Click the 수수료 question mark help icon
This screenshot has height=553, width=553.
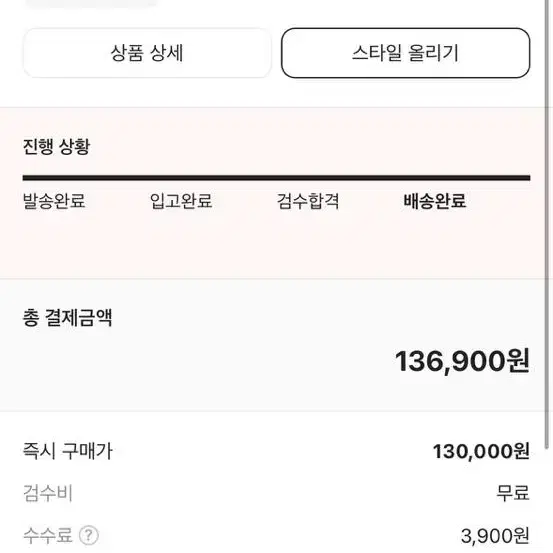[x=89, y=535]
